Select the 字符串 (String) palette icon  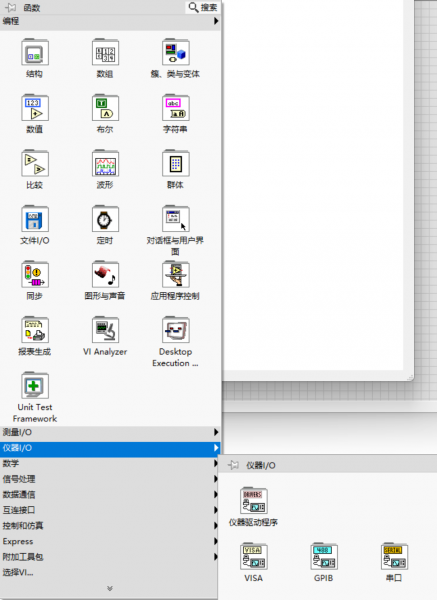(176, 108)
